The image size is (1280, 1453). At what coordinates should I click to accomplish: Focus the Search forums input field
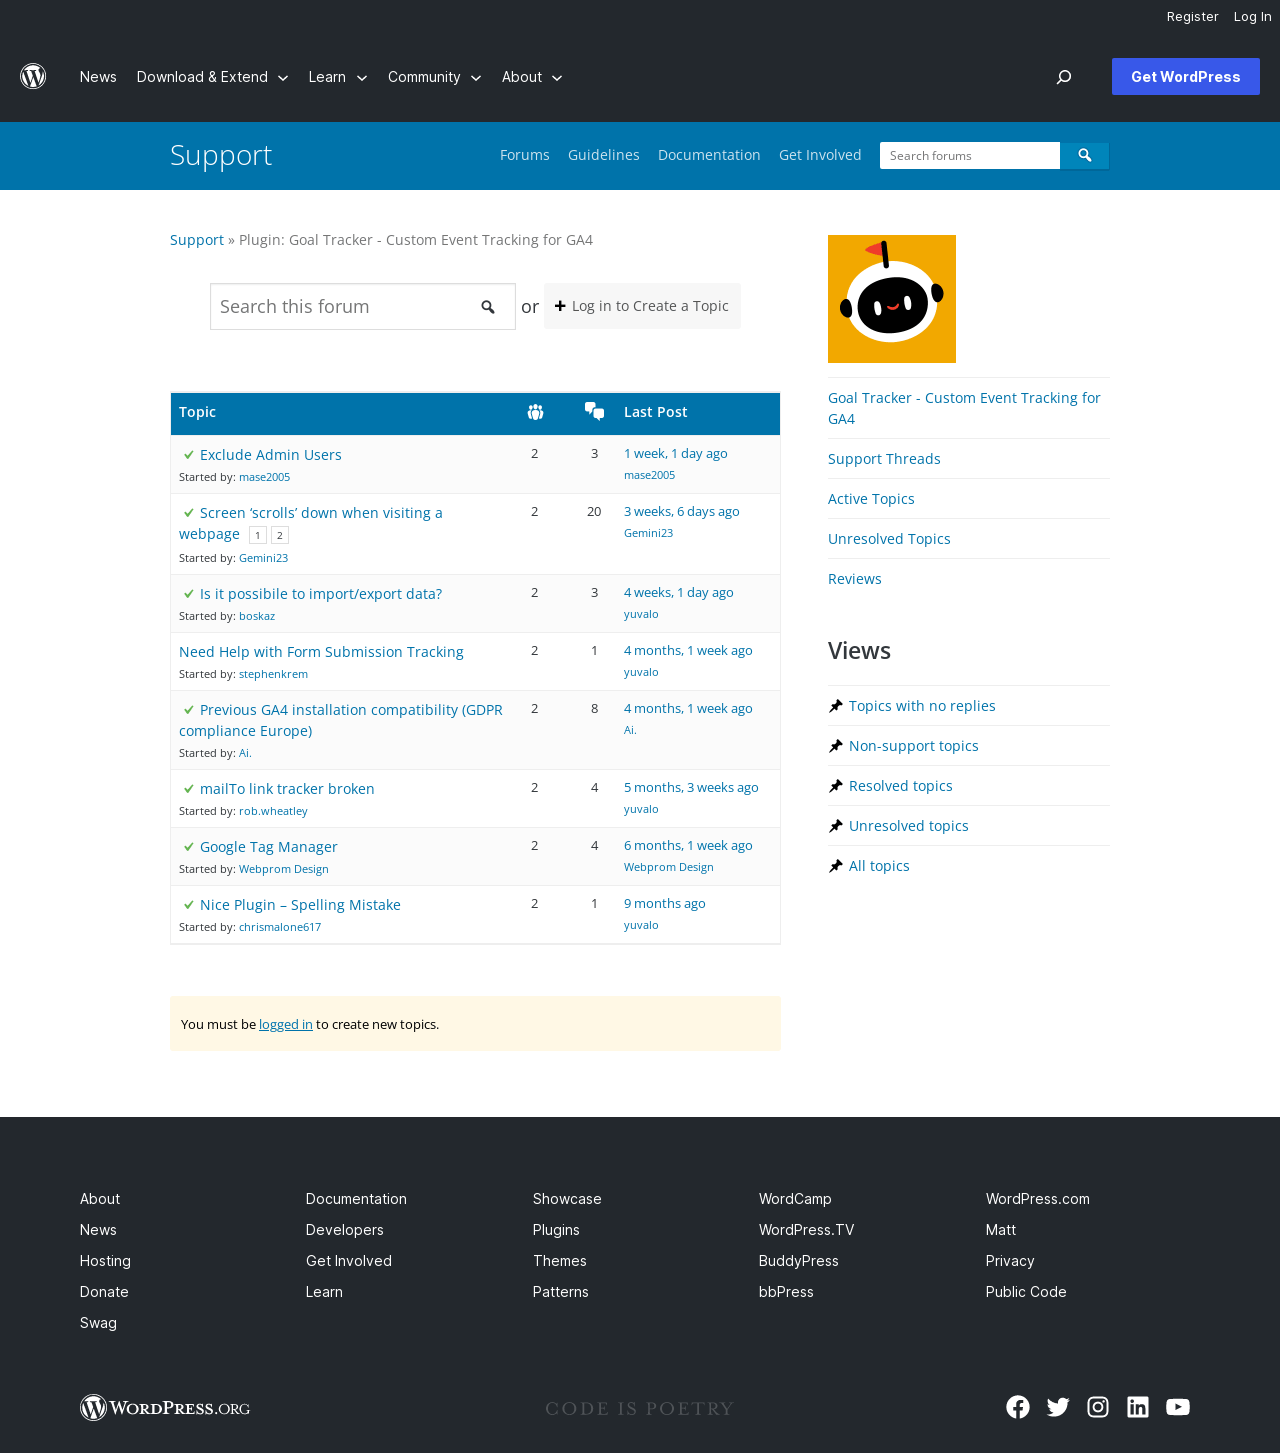tap(970, 155)
